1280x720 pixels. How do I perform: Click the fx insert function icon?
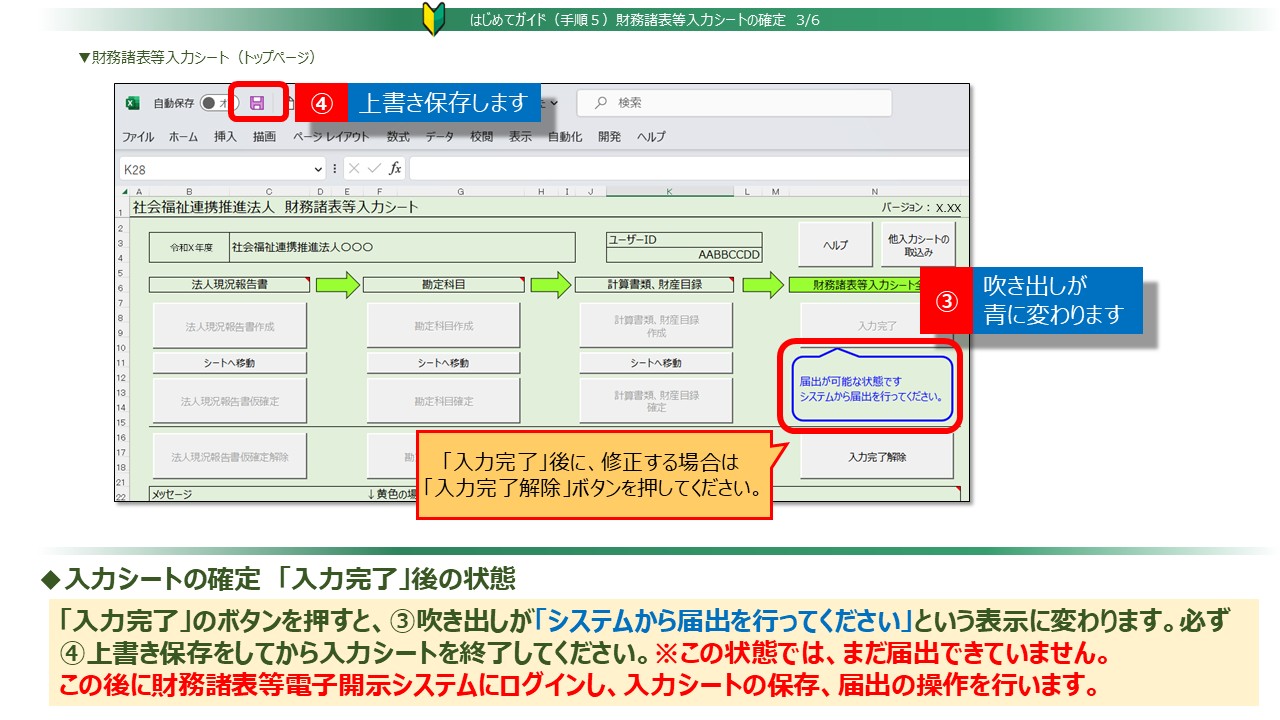pyautogui.click(x=395, y=169)
